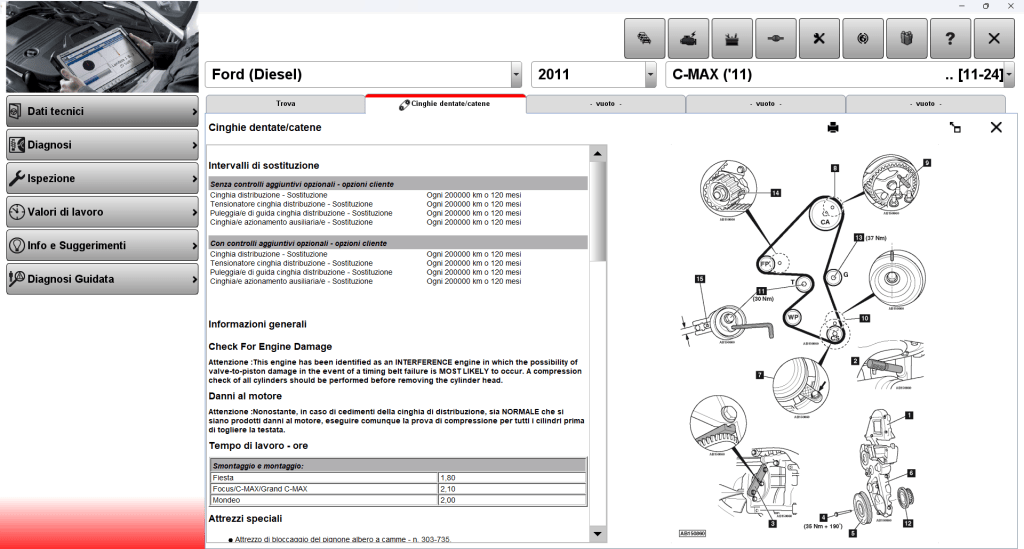This screenshot has height=549, width=1024.
Task: Expand the Diagnosi sidebar menu
Action: pos(102,145)
